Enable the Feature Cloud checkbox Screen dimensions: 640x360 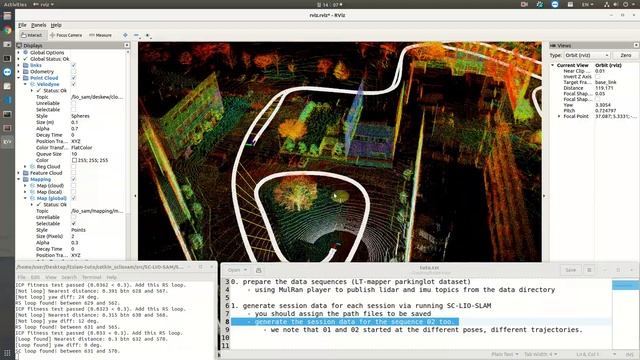pyautogui.click(x=73, y=173)
